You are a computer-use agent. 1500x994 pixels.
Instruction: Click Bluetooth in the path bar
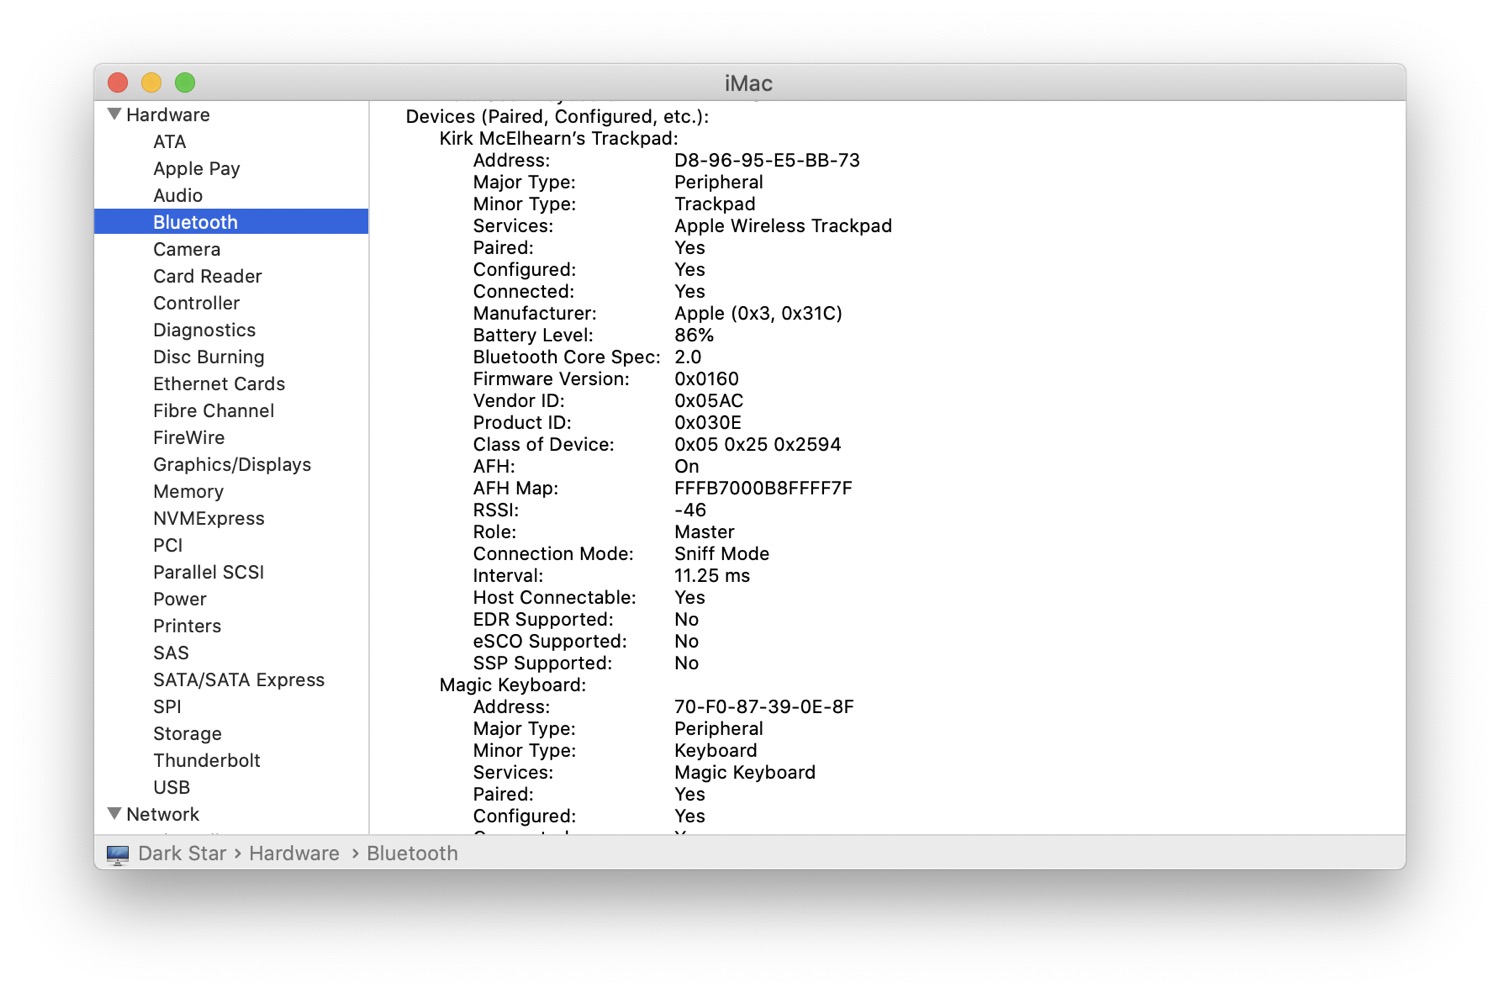412,854
